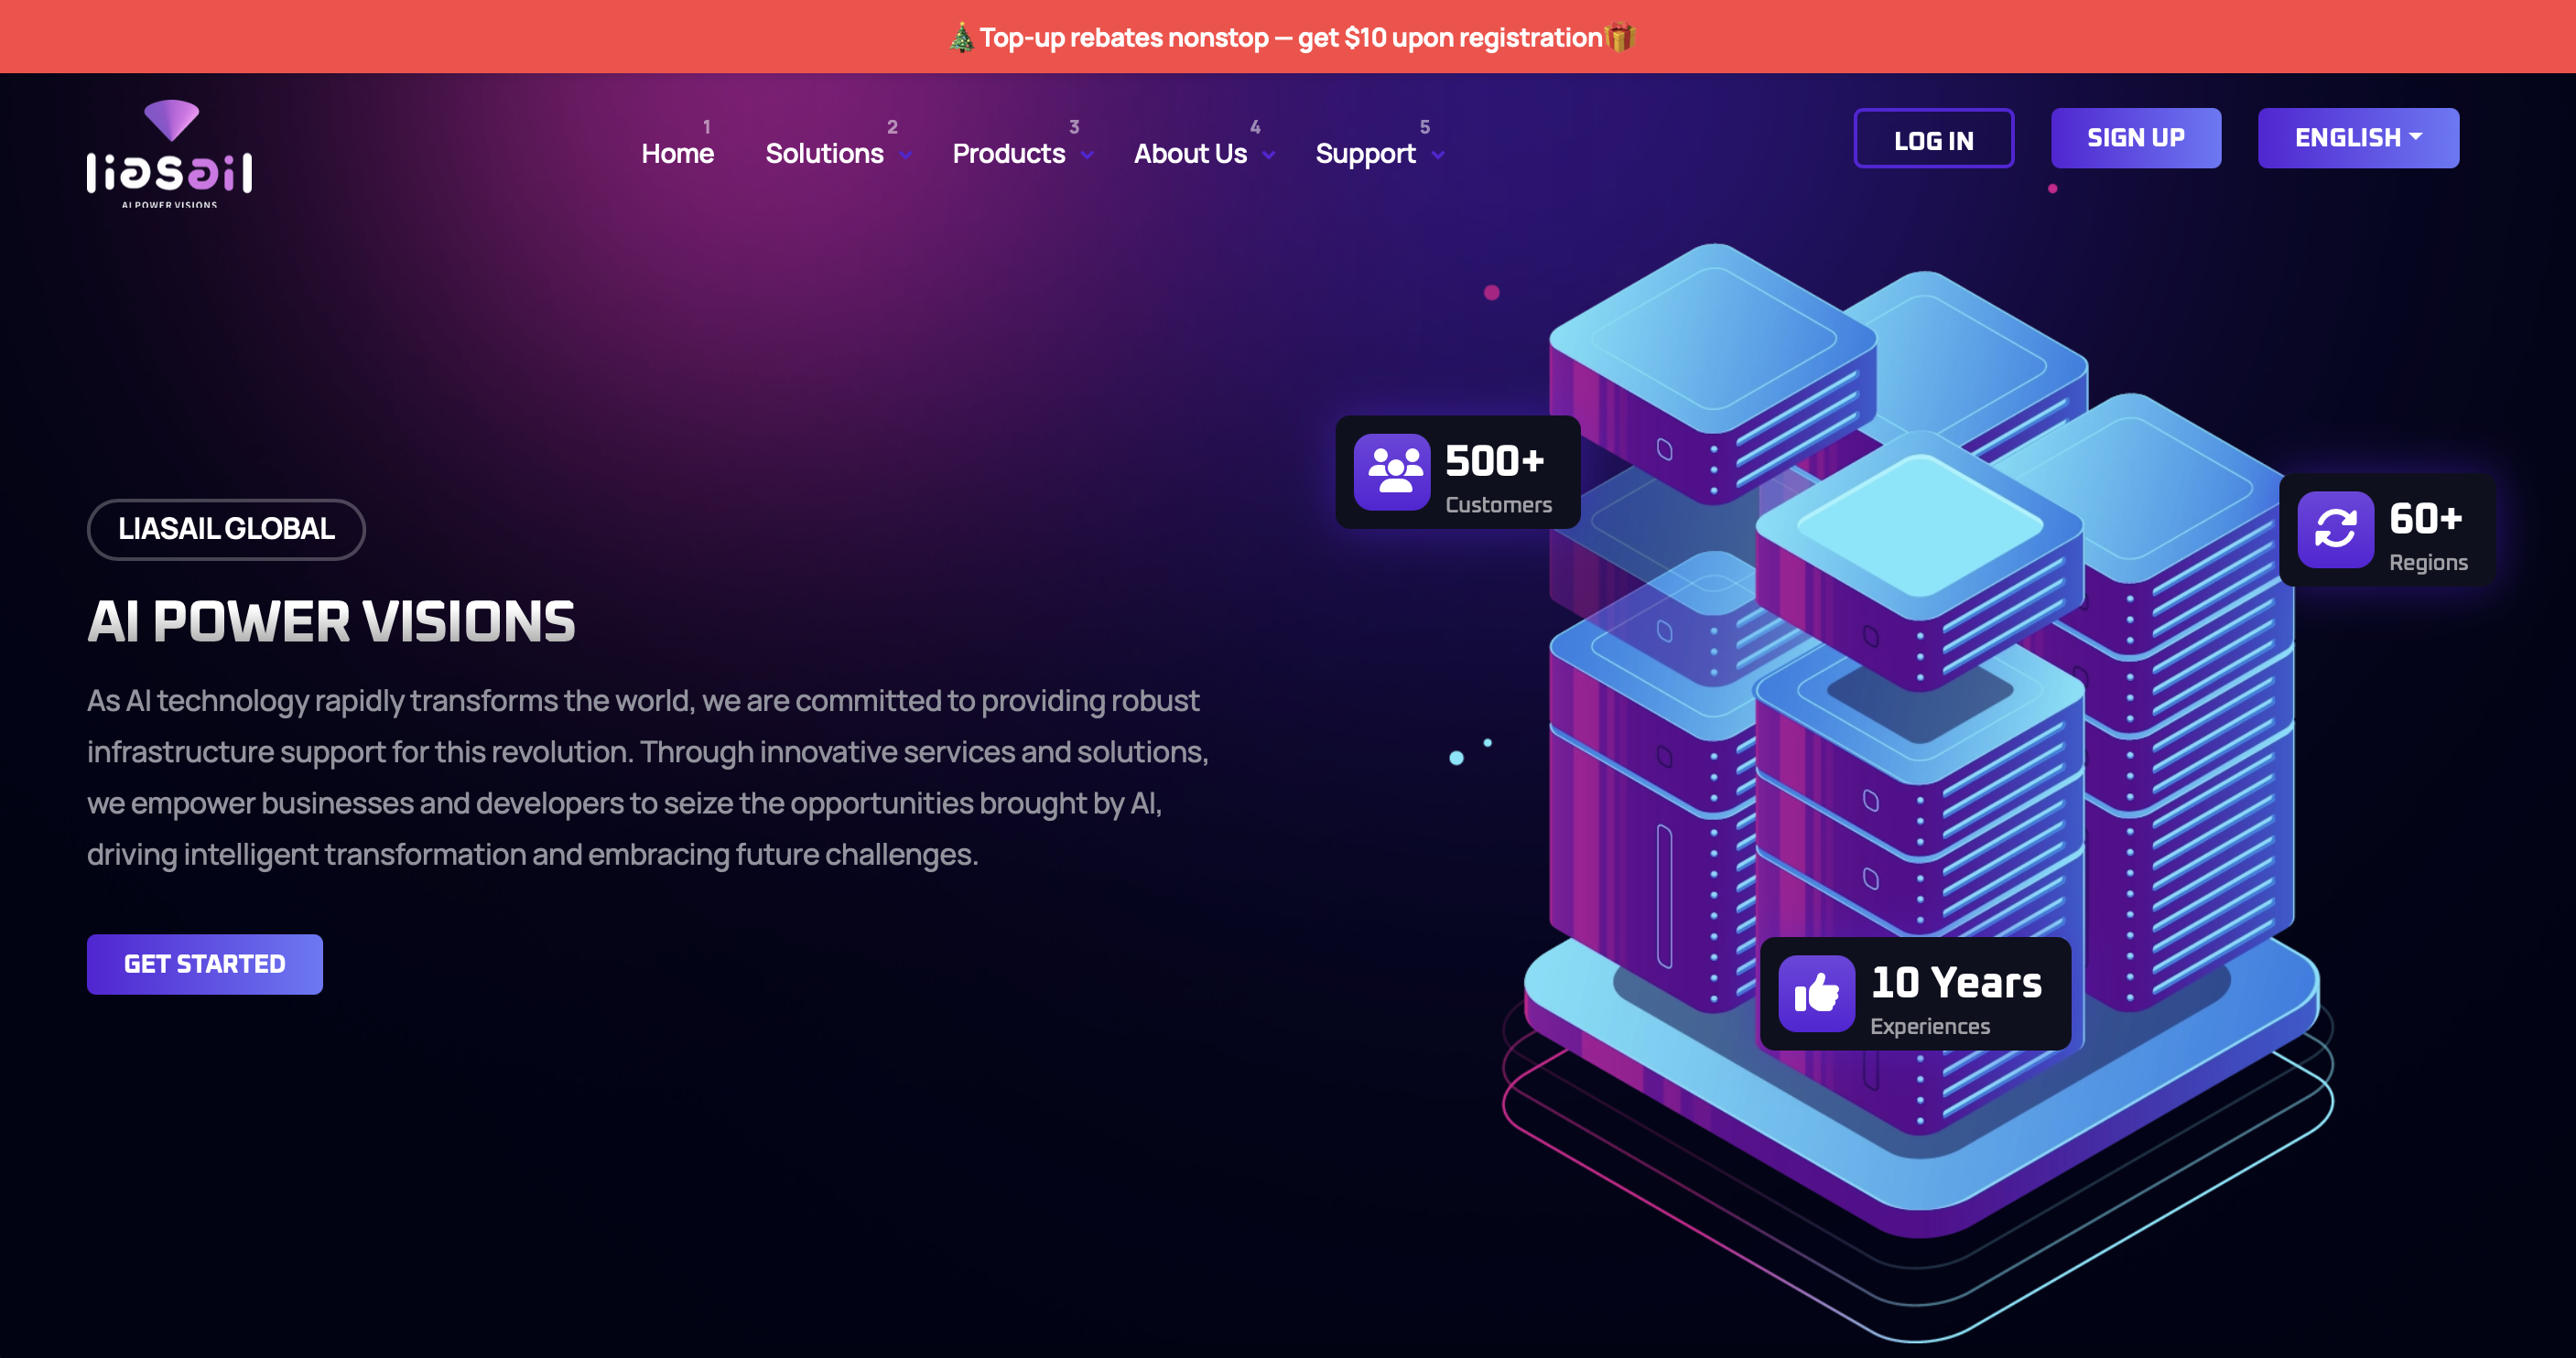Viewport: 2576px width, 1358px height.
Task: Click the customers group icon
Action: coord(1392,471)
